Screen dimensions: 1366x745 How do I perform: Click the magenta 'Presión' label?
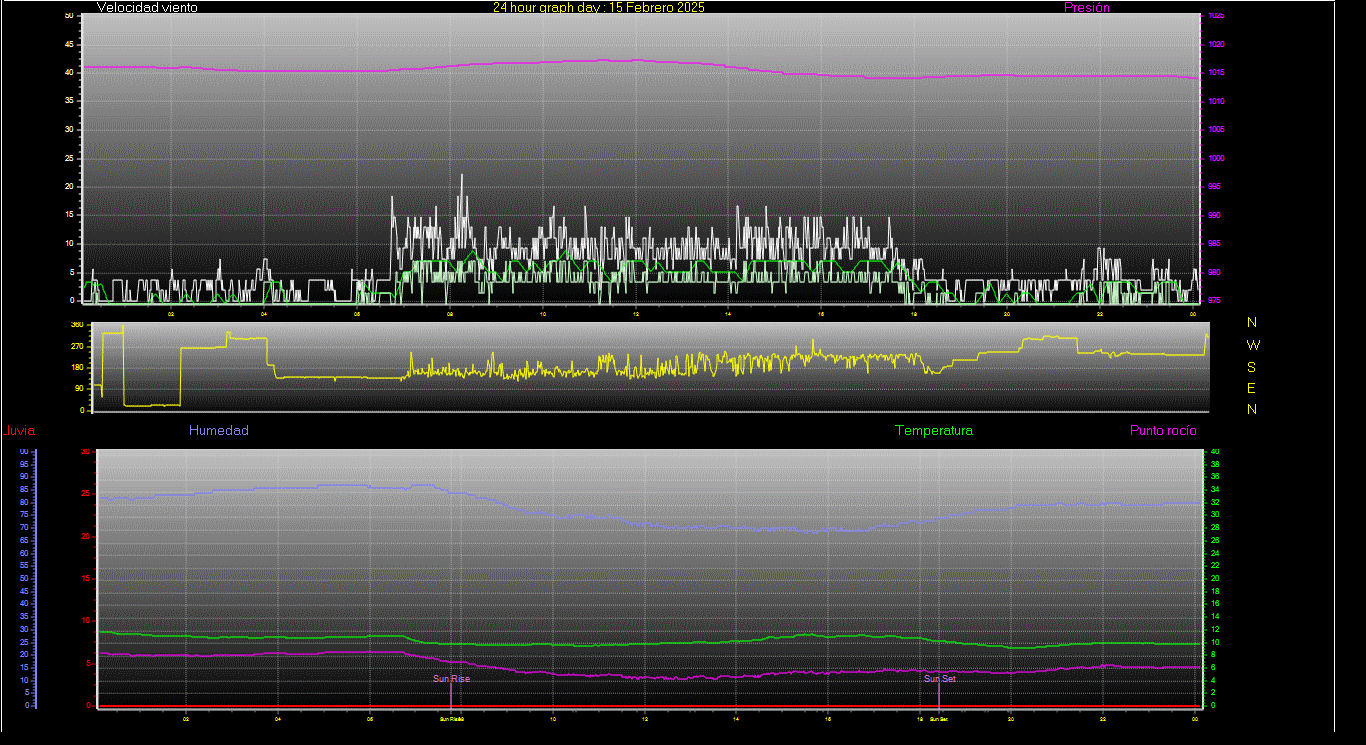(x=1087, y=7)
